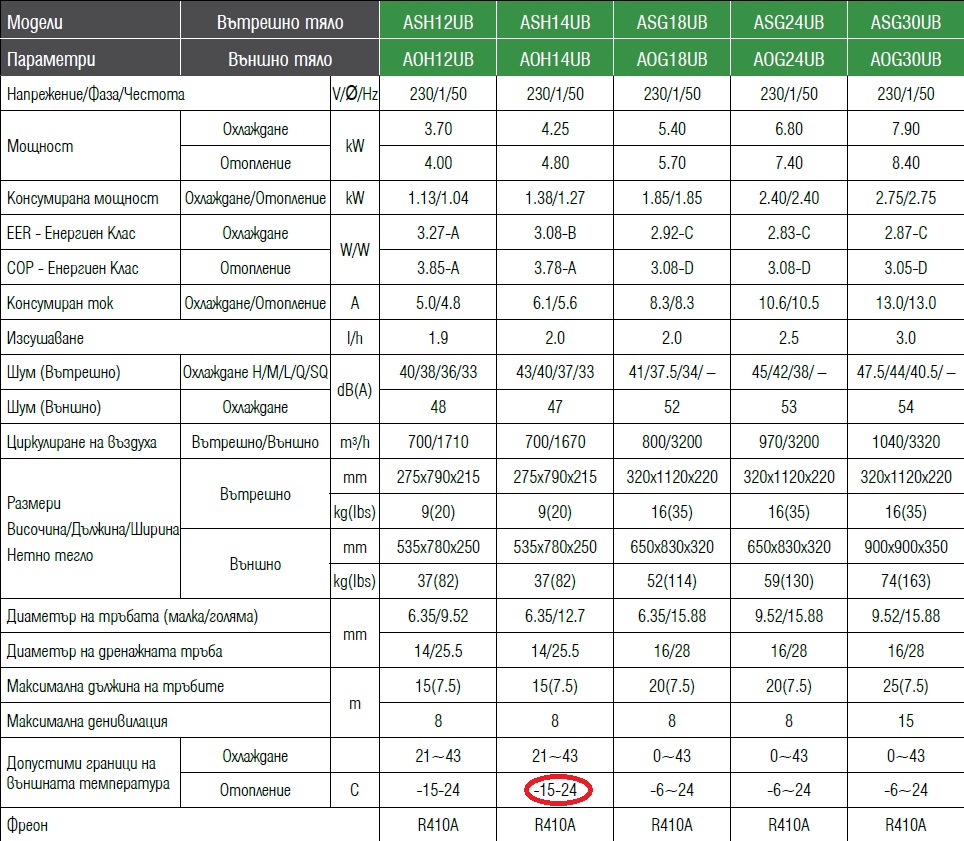This screenshot has width=964, height=841.
Task: Select the 3.27-A EER energy class cell
Action: click(438, 233)
